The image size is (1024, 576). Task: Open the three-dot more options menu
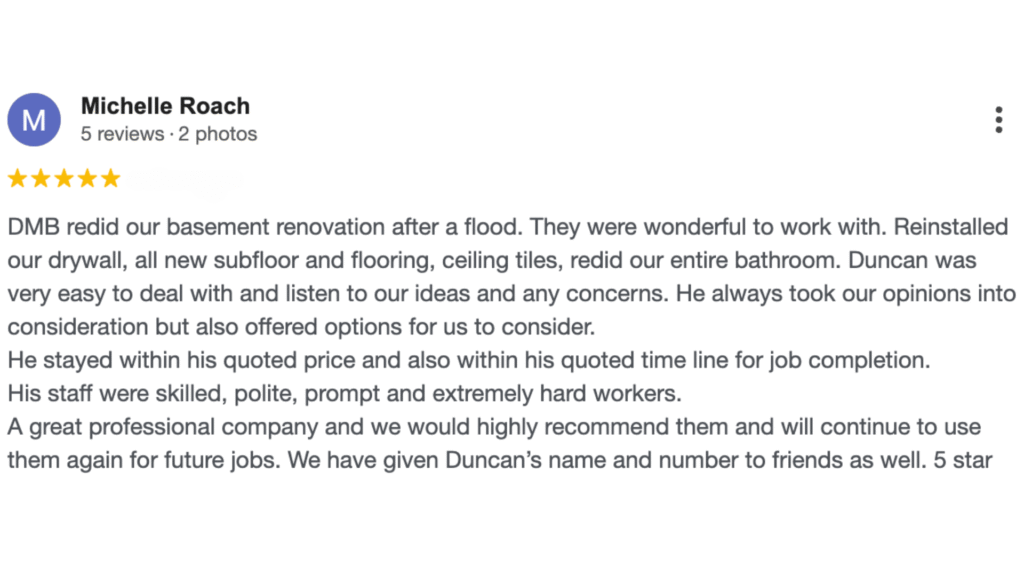pyautogui.click(x=999, y=120)
